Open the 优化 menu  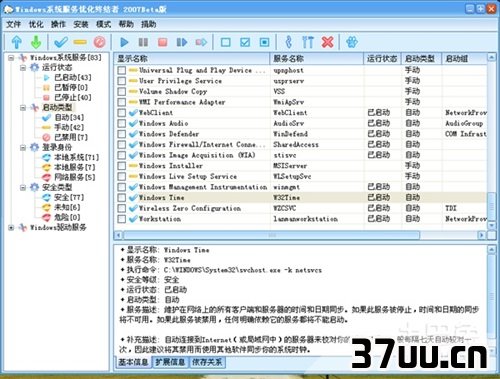pyautogui.click(x=36, y=24)
